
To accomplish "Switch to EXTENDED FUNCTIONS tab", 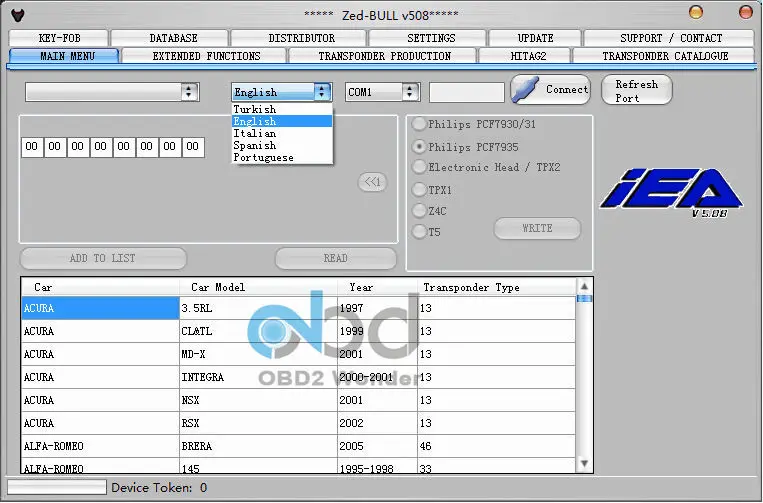I will [204, 56].
